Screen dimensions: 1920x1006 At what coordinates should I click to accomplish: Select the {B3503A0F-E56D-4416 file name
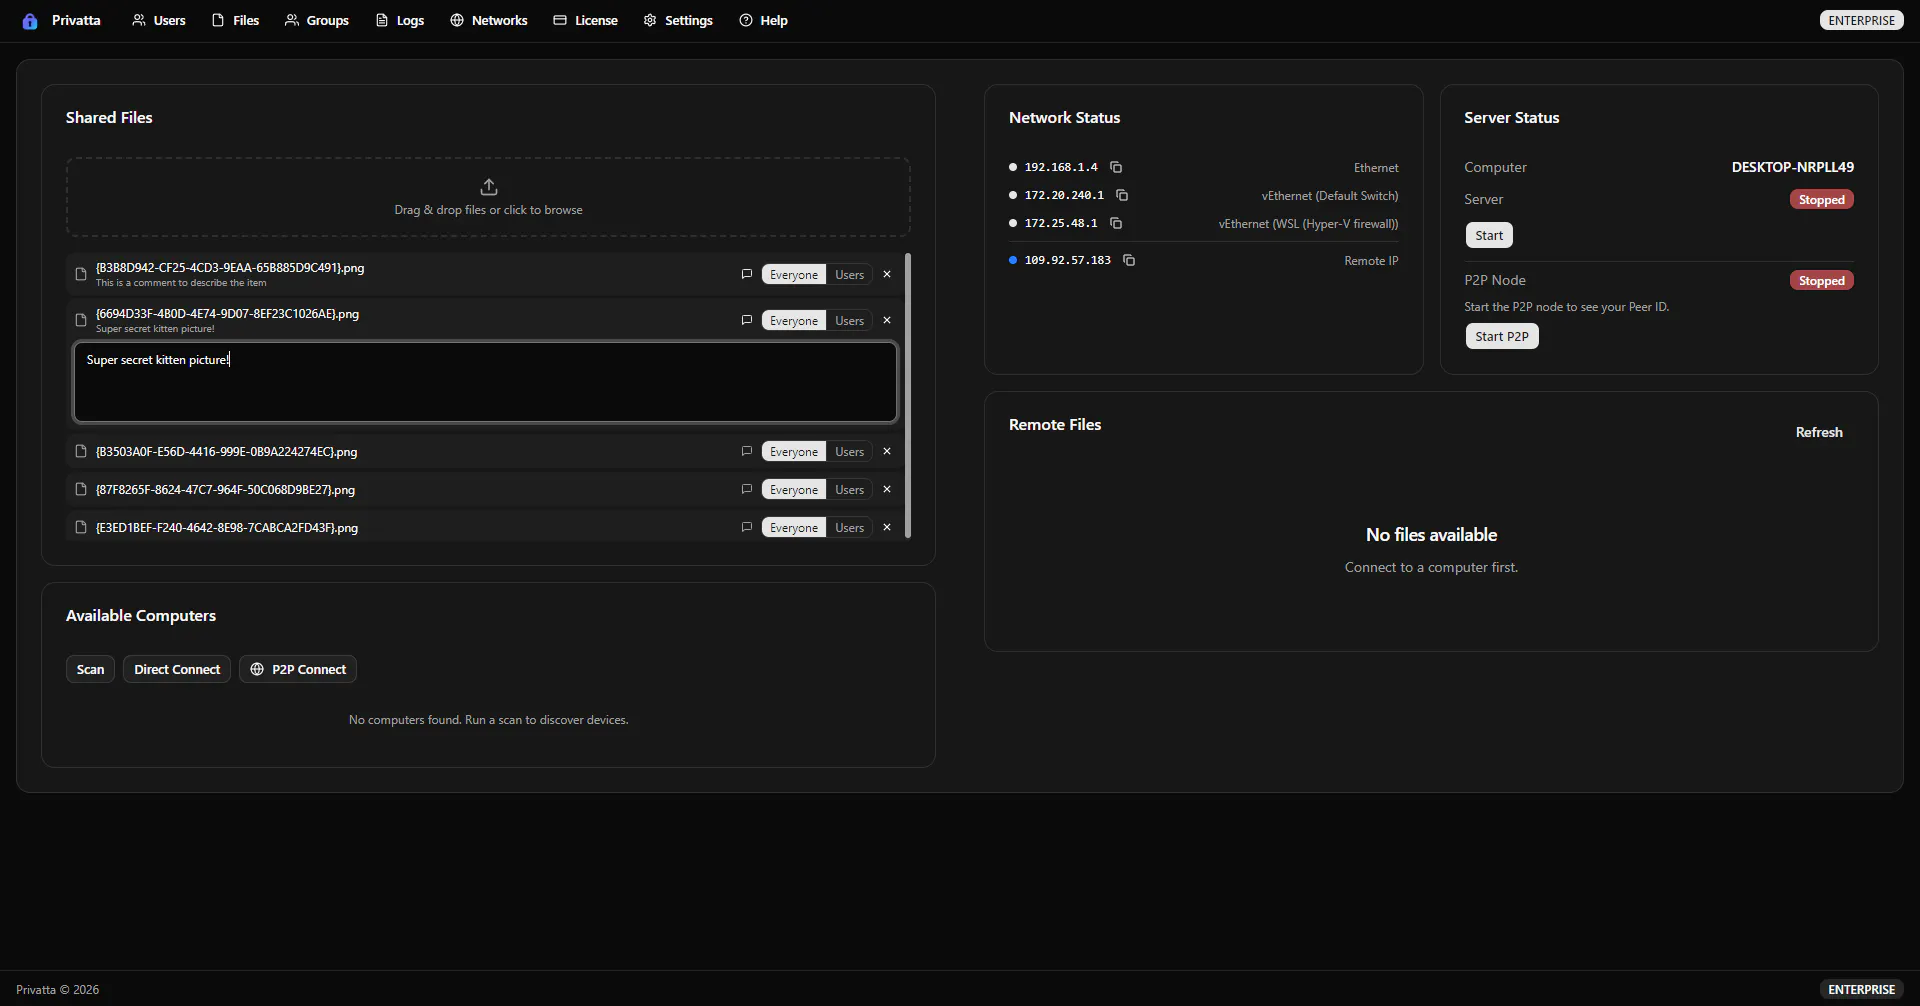click(x=226, y=451)
